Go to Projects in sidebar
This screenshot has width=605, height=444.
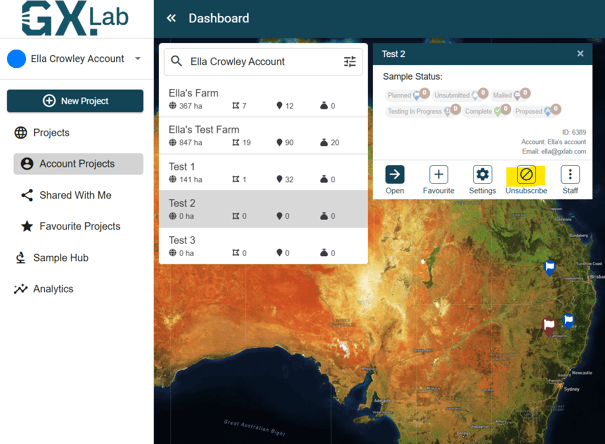pos(51,133)
